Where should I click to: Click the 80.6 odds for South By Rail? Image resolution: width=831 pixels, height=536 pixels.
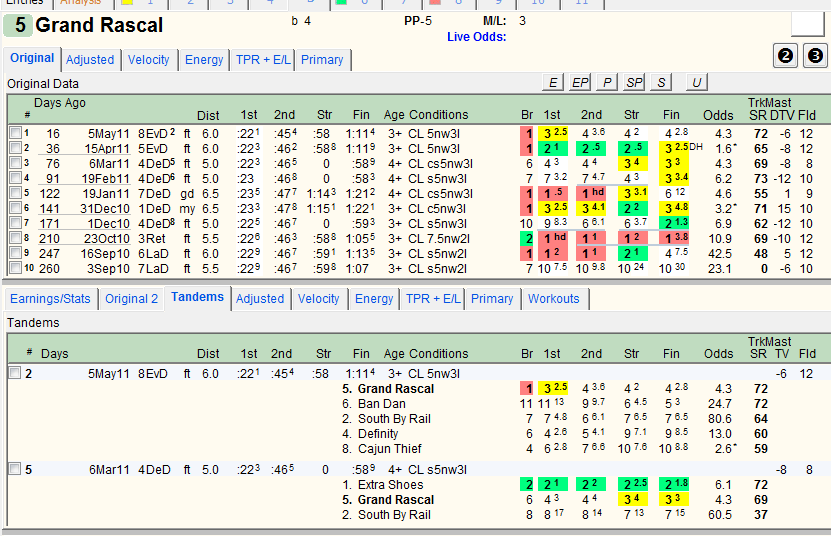(720, 419)
